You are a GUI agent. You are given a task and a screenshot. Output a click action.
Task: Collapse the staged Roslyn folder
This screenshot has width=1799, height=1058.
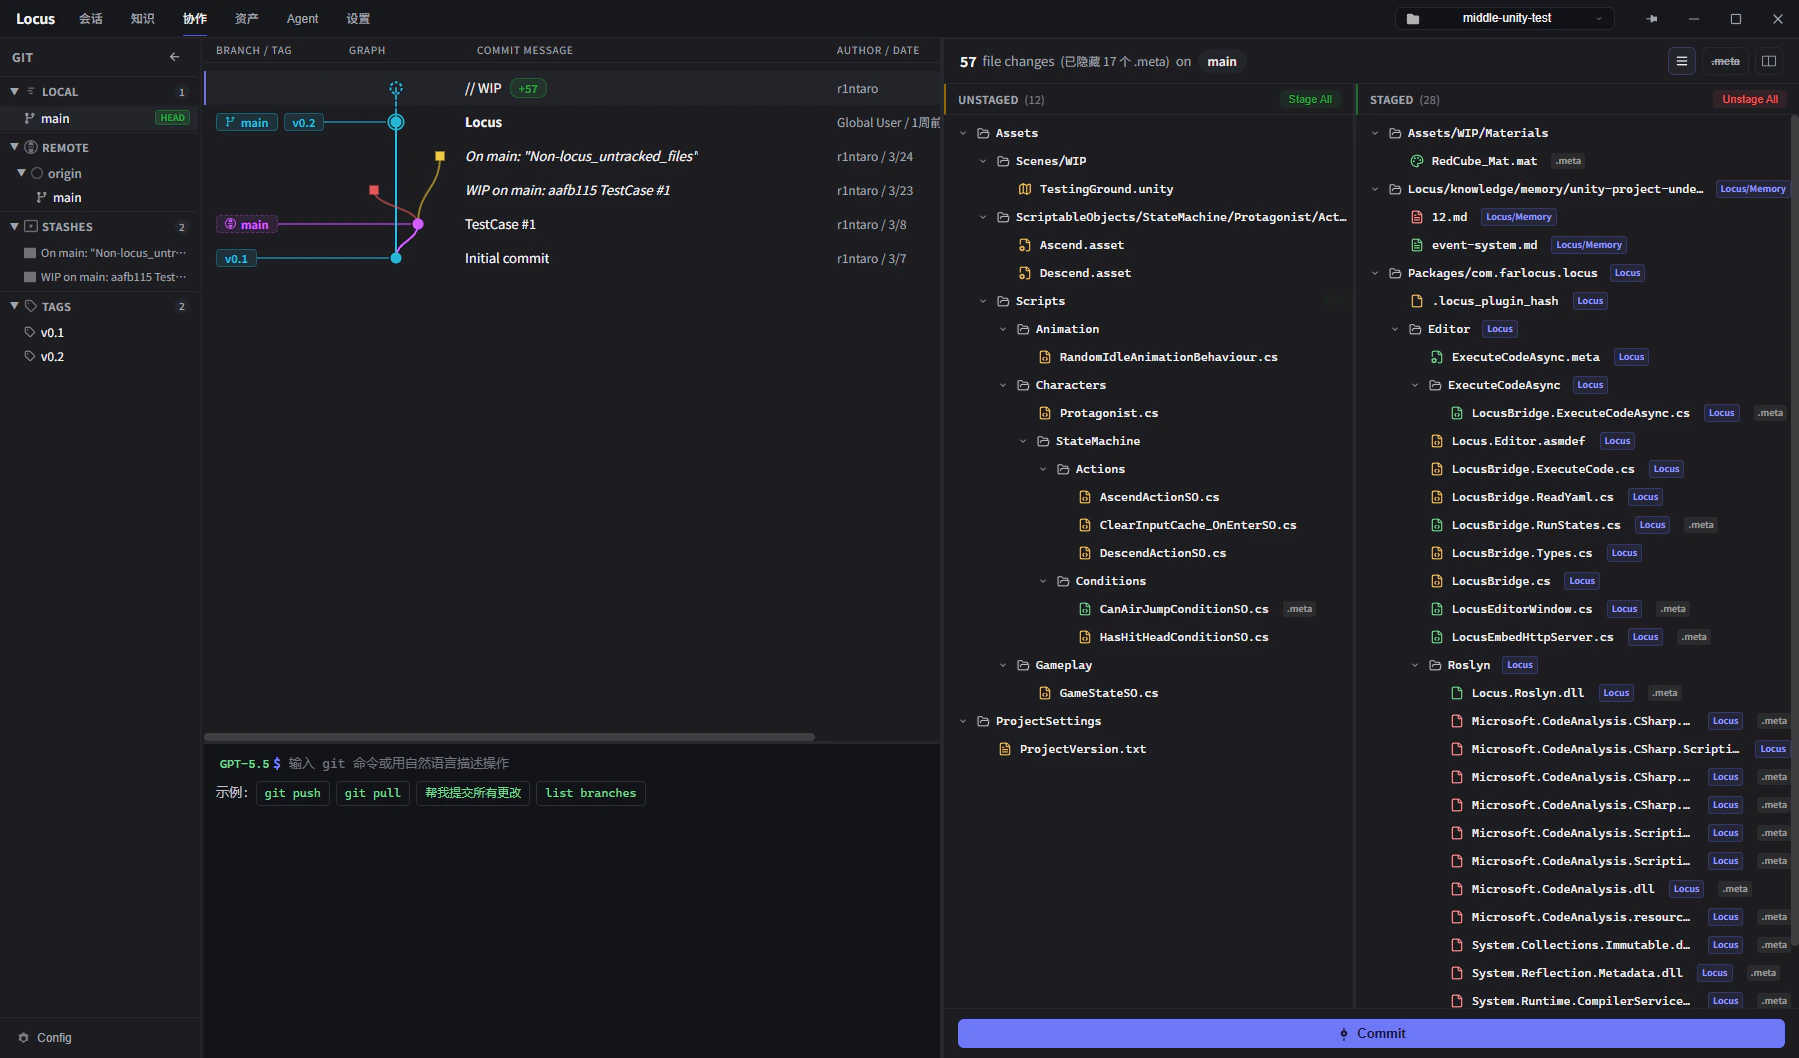(1416, 665)
